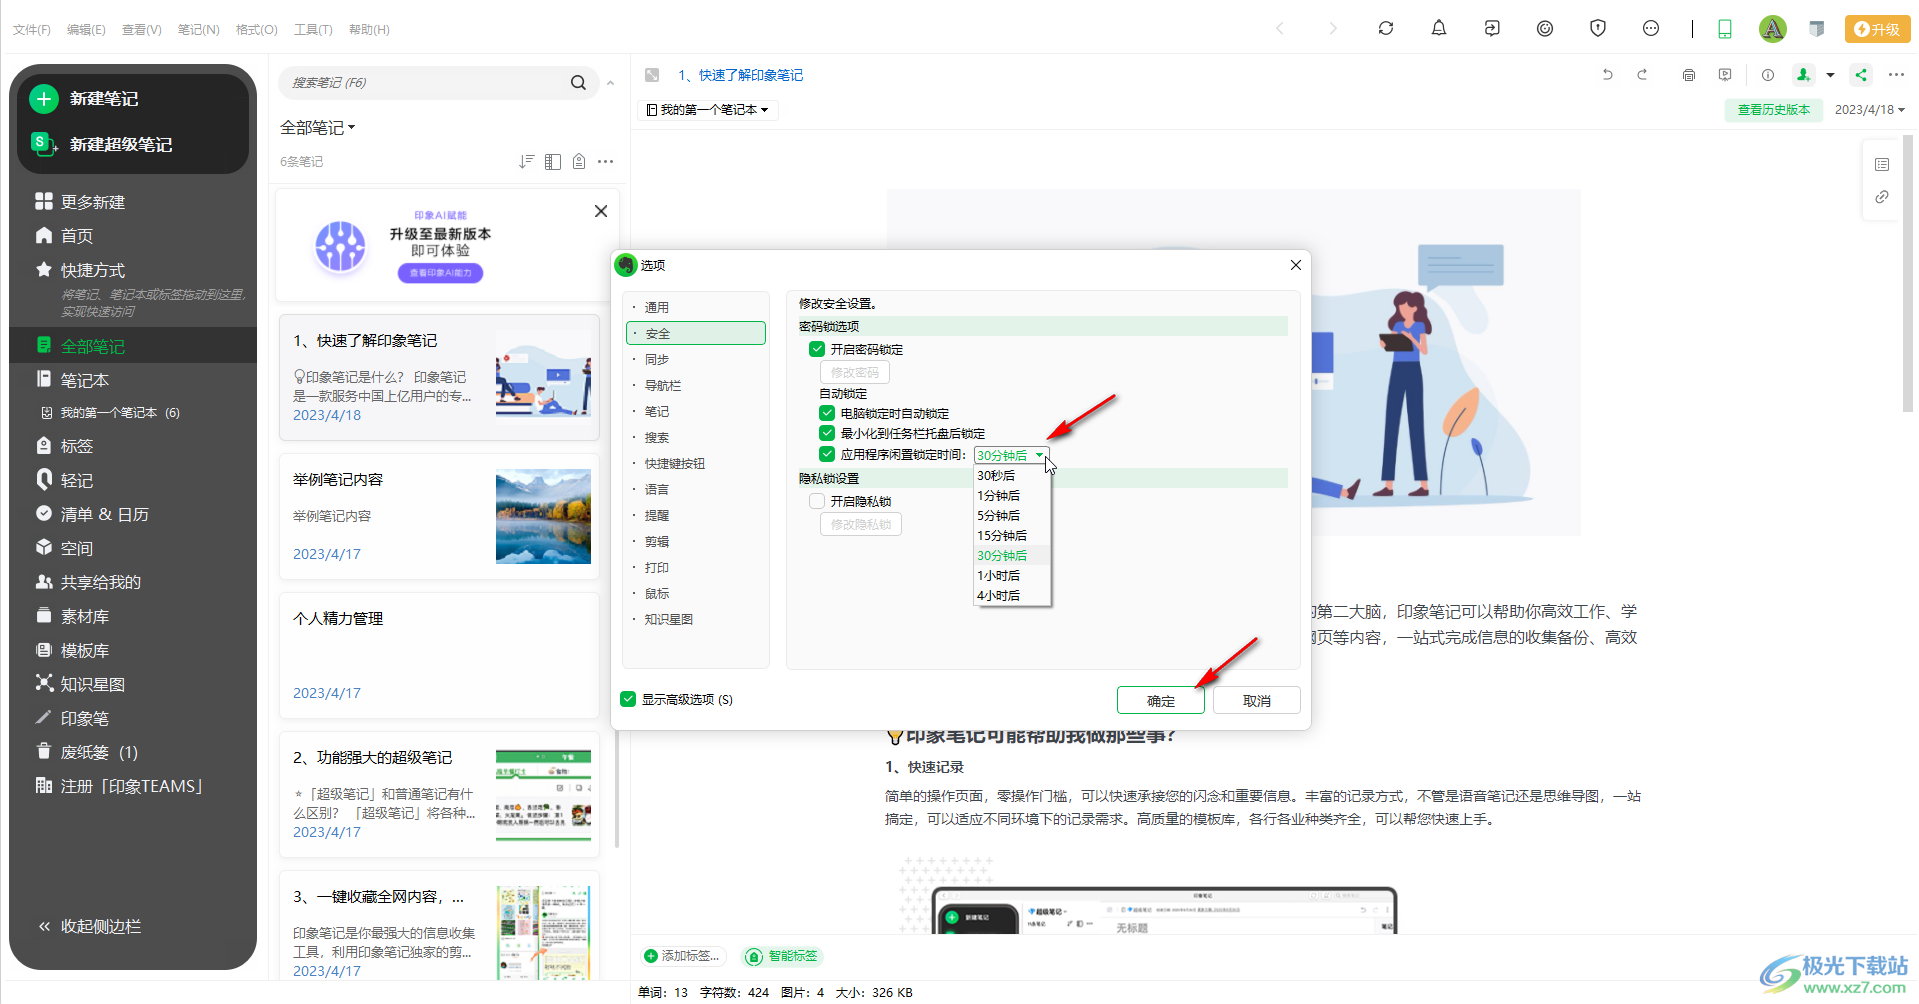Click the 智能标签 button at bottom
Viewport: 1919px width, 1004px height.
pyautogui.click(x=782, y=956)
